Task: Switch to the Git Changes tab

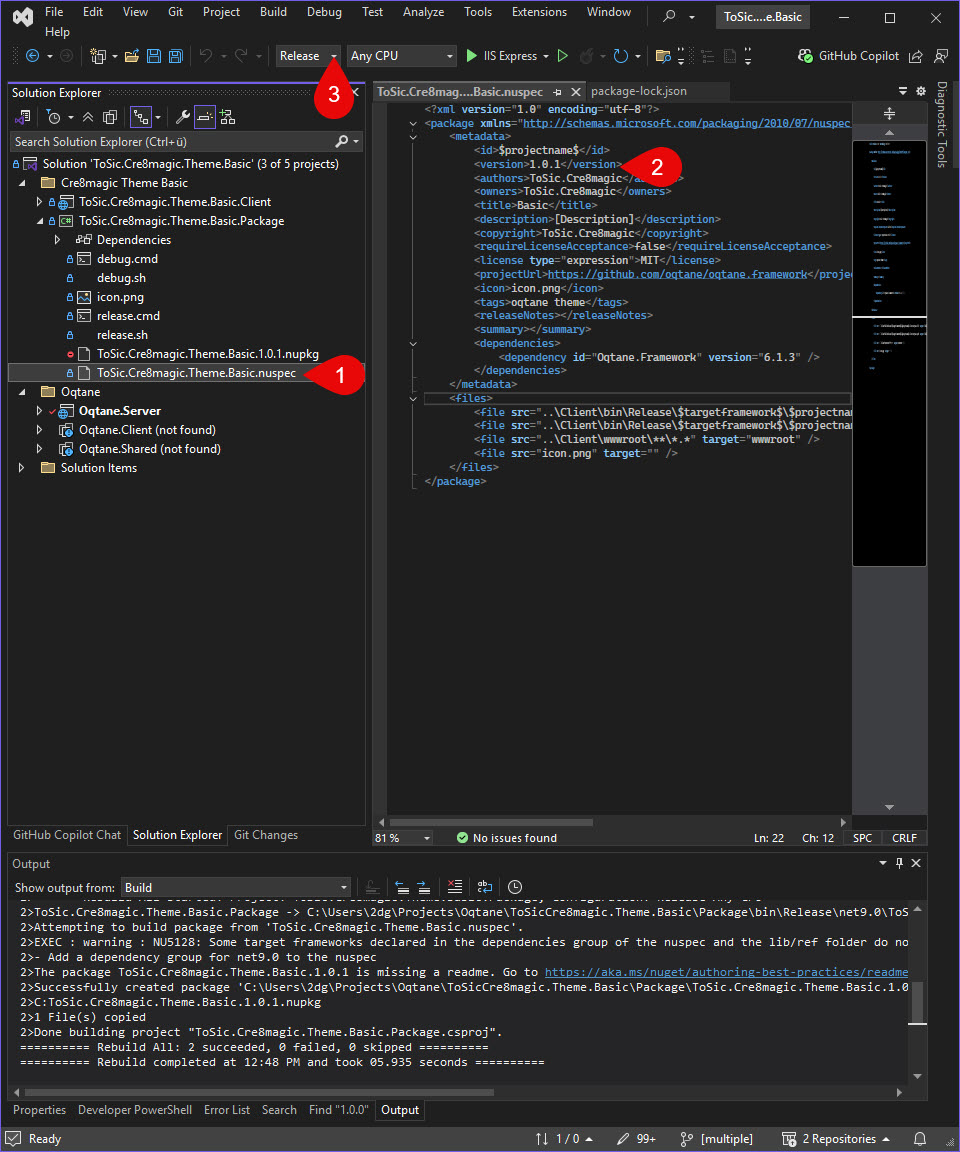Action: click(x=266, y=835)
